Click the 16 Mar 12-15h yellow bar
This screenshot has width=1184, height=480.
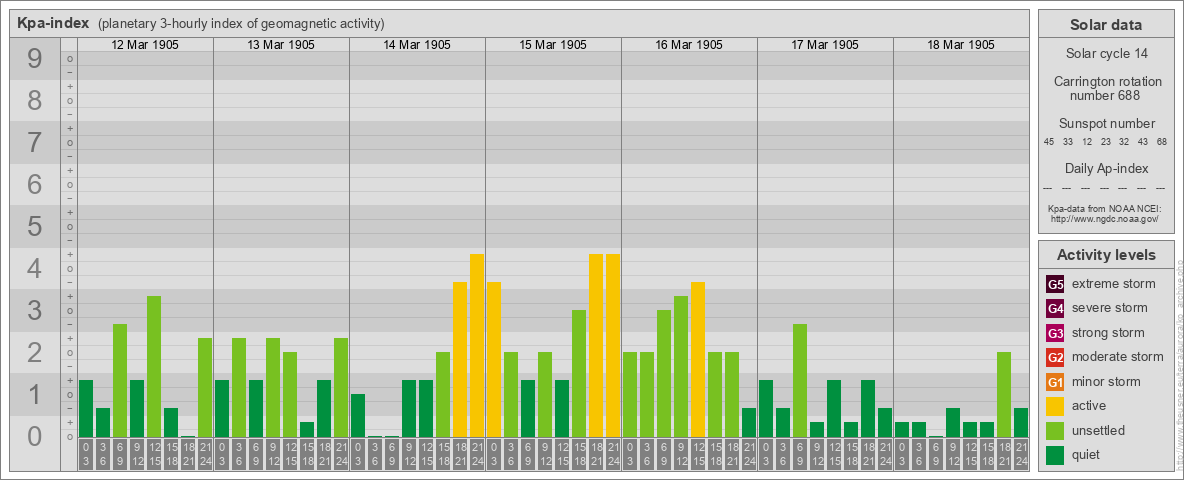pyautogui.click(x=698, y=359)
